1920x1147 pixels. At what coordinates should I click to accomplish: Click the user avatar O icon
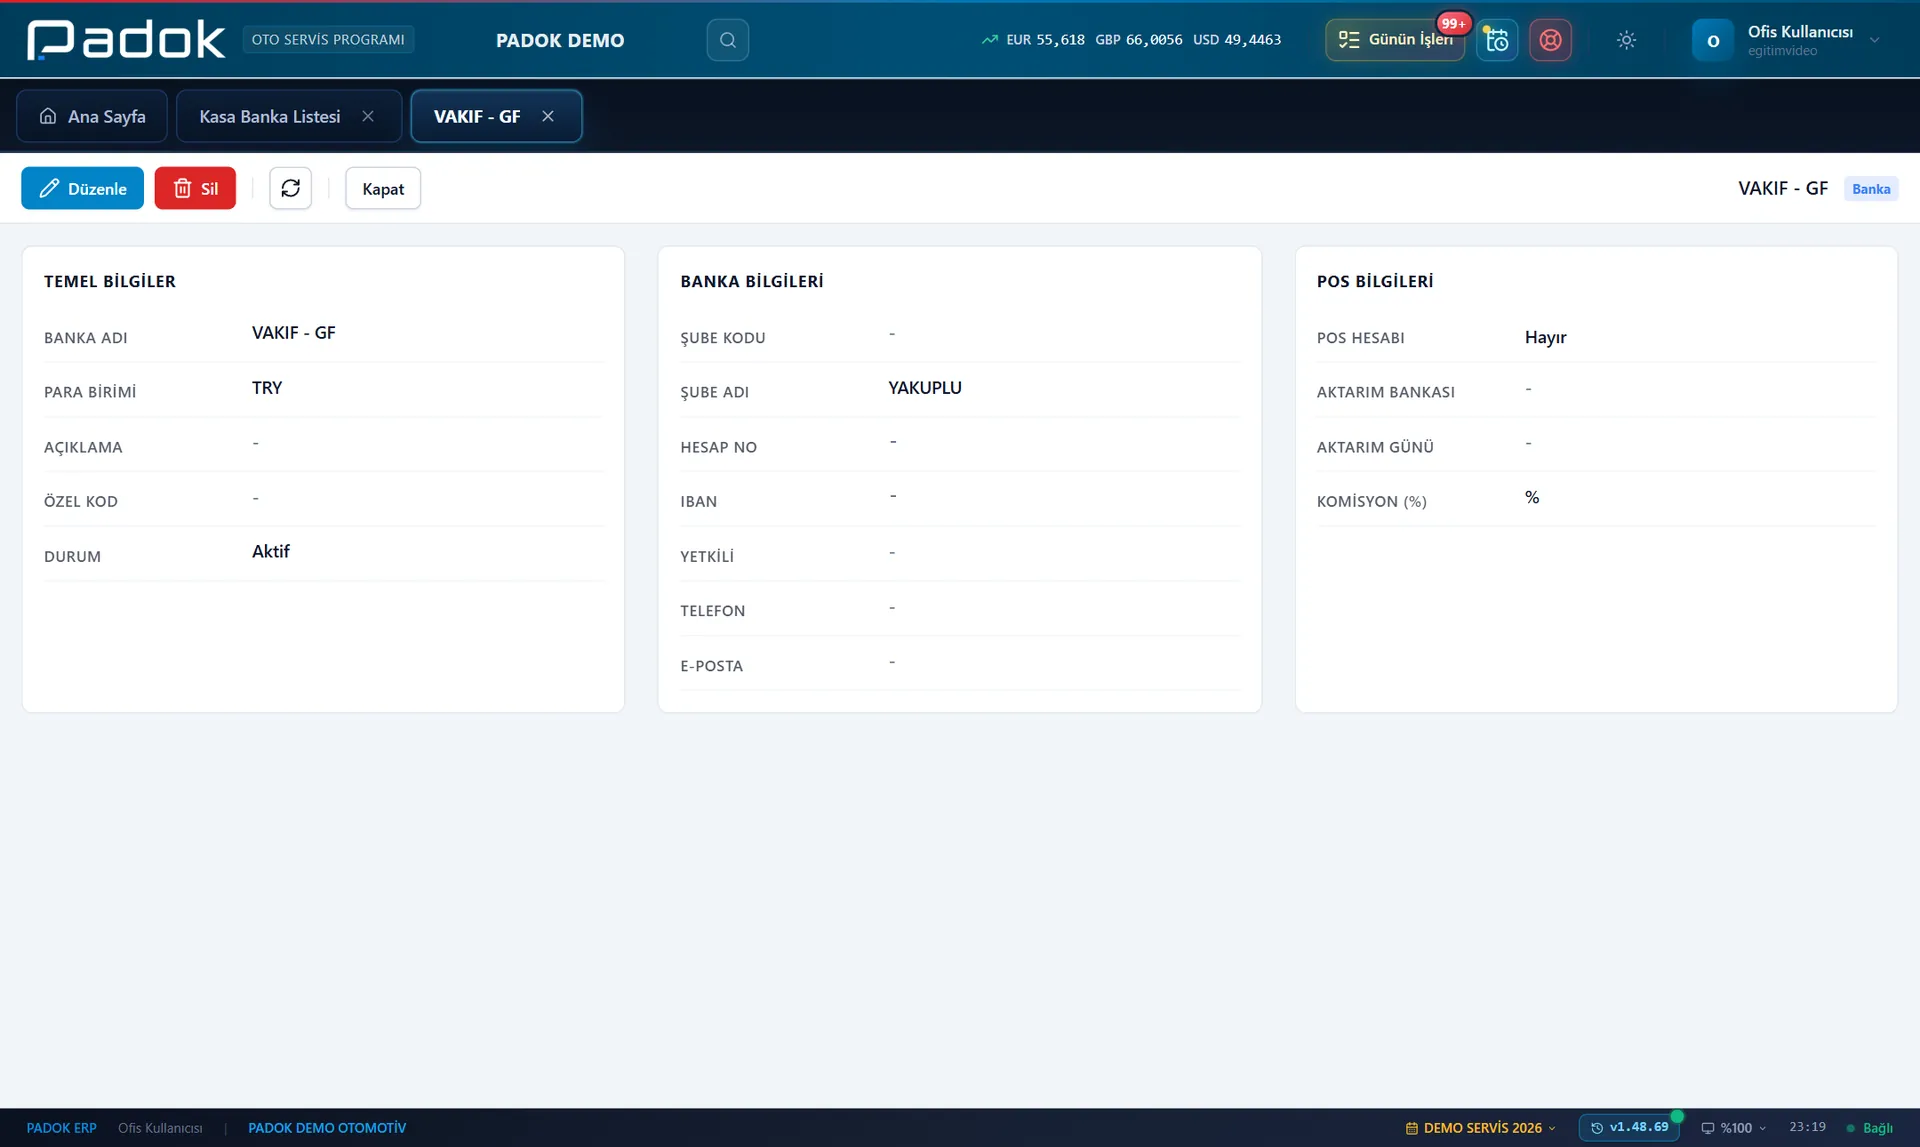pyautogui.click(x=1712, y=40)
